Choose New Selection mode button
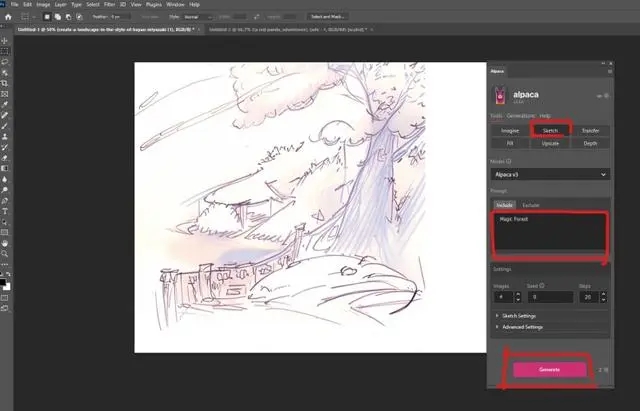640x411 pixels. click(47, 17)
